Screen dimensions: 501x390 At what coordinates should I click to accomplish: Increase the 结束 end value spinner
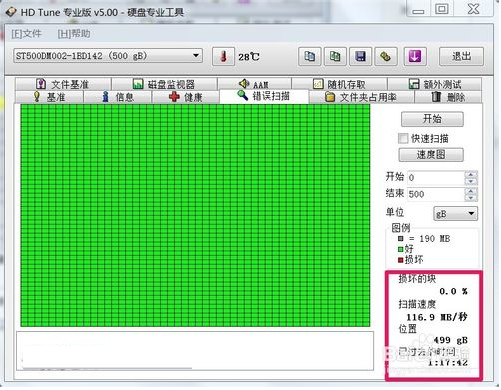tap(471, 191)
